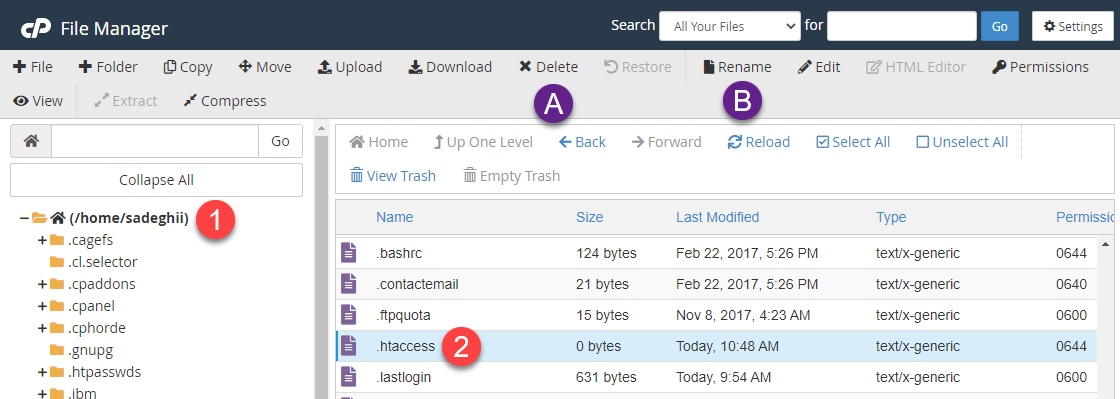Click the home icon beside path field
This screenshot has height=399, width=1120.
tap(31, 141)
